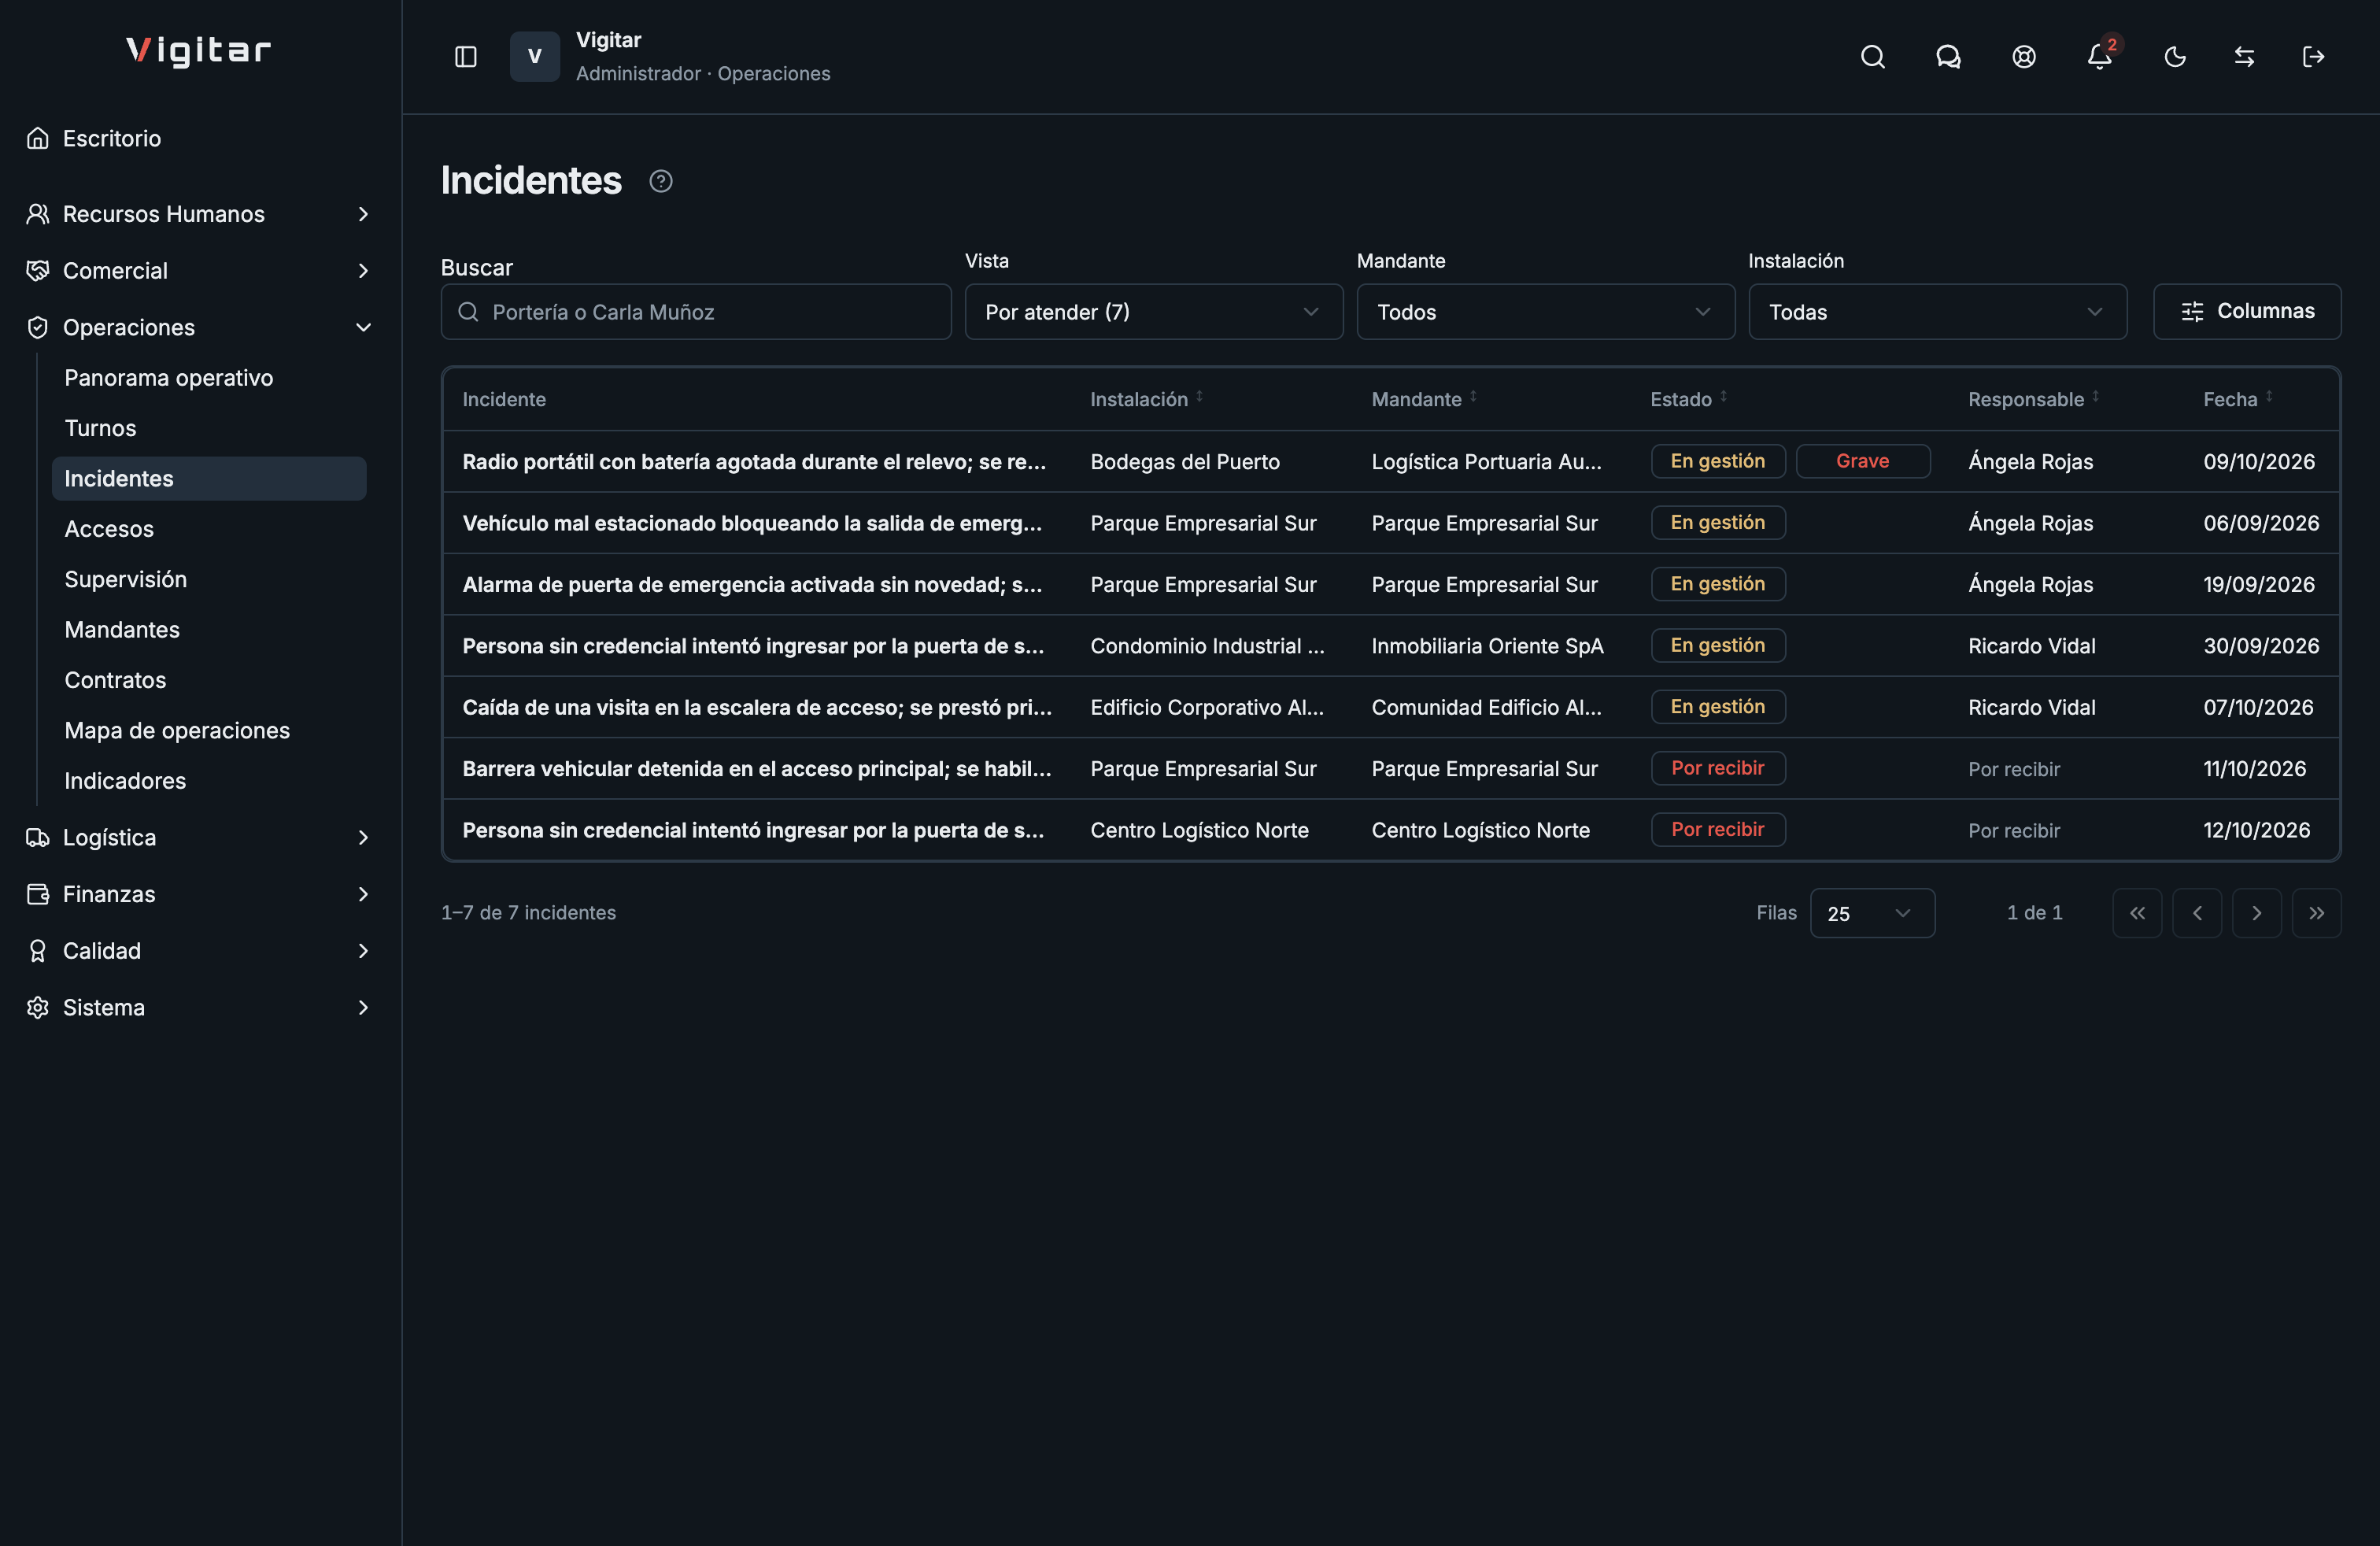The width and height of the screenshot is (2380, 1546).
Task: Toggle the sidebar panel icon
Action: pyautogui.click(x=465, y=57)
